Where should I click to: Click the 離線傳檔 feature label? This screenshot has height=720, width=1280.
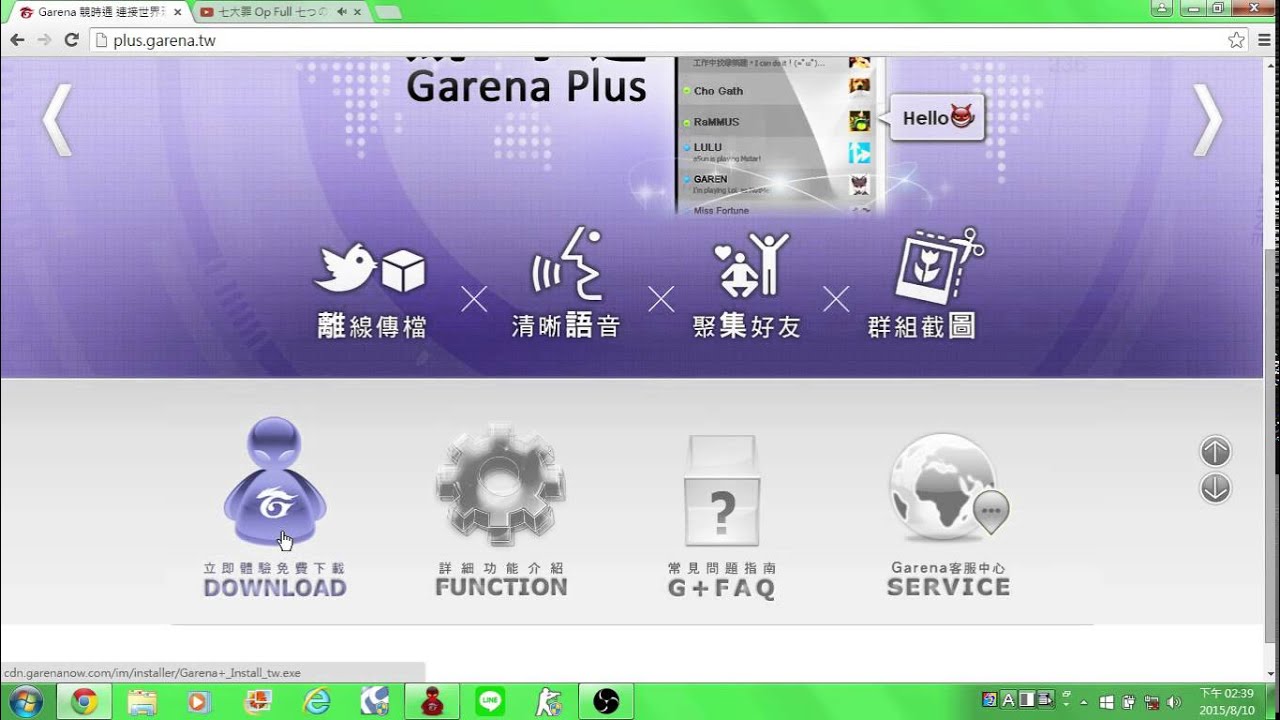point(372,326)
